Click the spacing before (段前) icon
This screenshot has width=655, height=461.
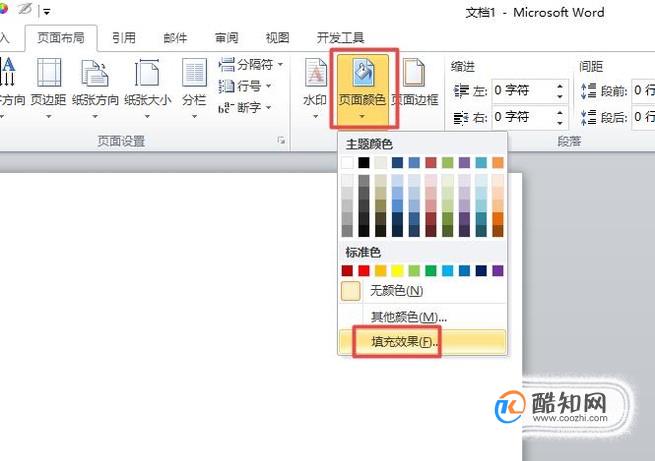589,90
